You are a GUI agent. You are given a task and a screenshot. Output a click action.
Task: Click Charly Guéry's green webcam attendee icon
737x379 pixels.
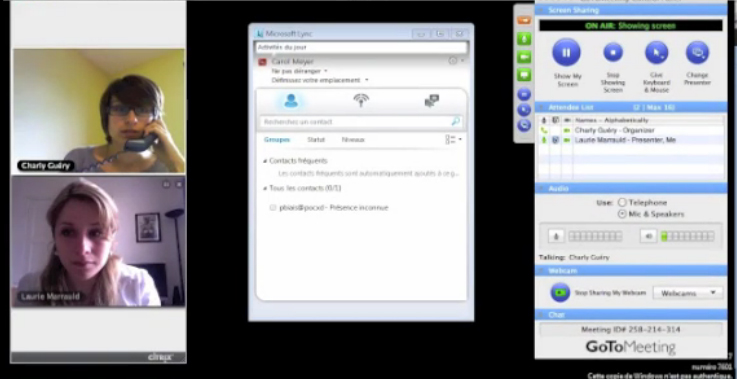pyautogui.click(x=567, y=130)
